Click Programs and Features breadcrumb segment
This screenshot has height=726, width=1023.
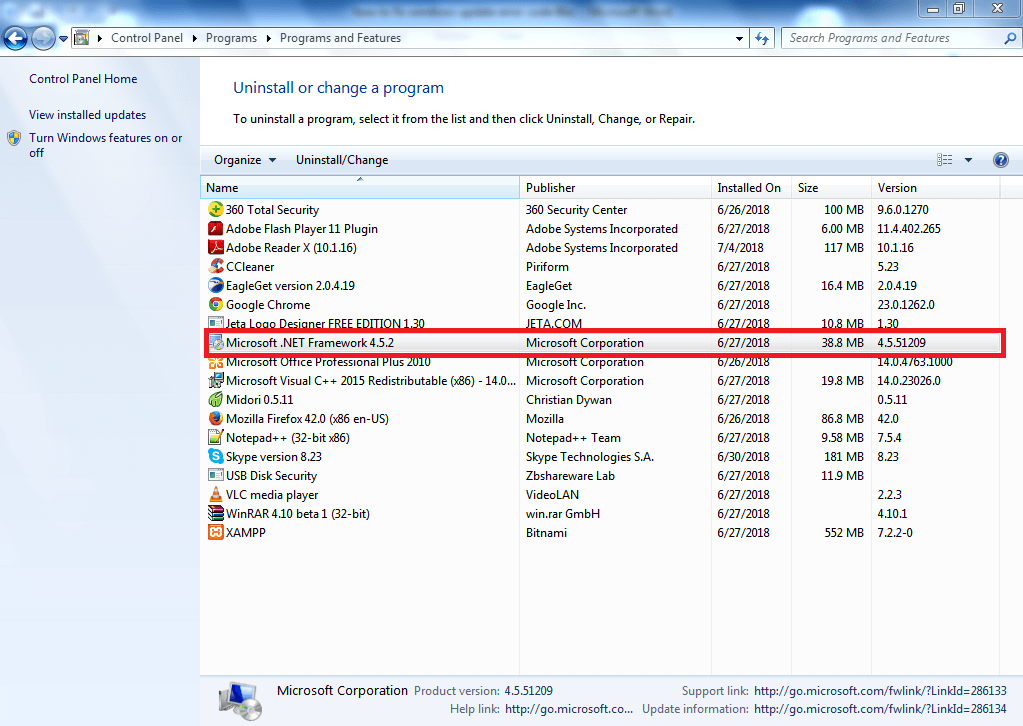coord(340,38)
